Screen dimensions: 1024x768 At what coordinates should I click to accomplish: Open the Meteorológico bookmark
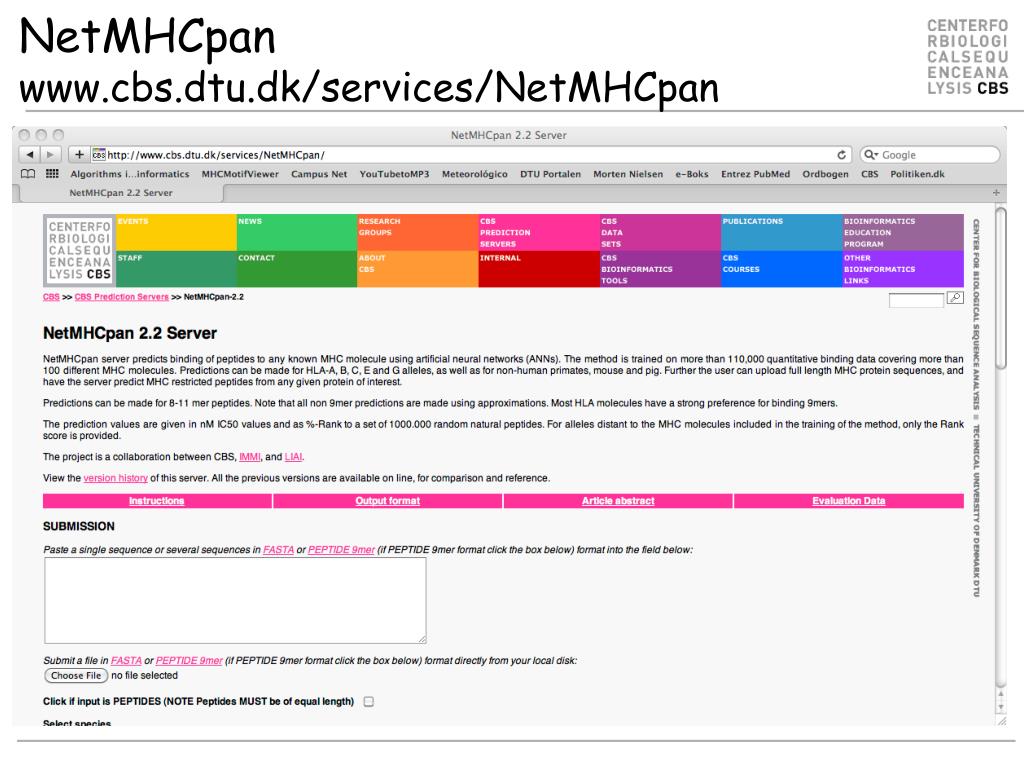click(x=475, y=174)
